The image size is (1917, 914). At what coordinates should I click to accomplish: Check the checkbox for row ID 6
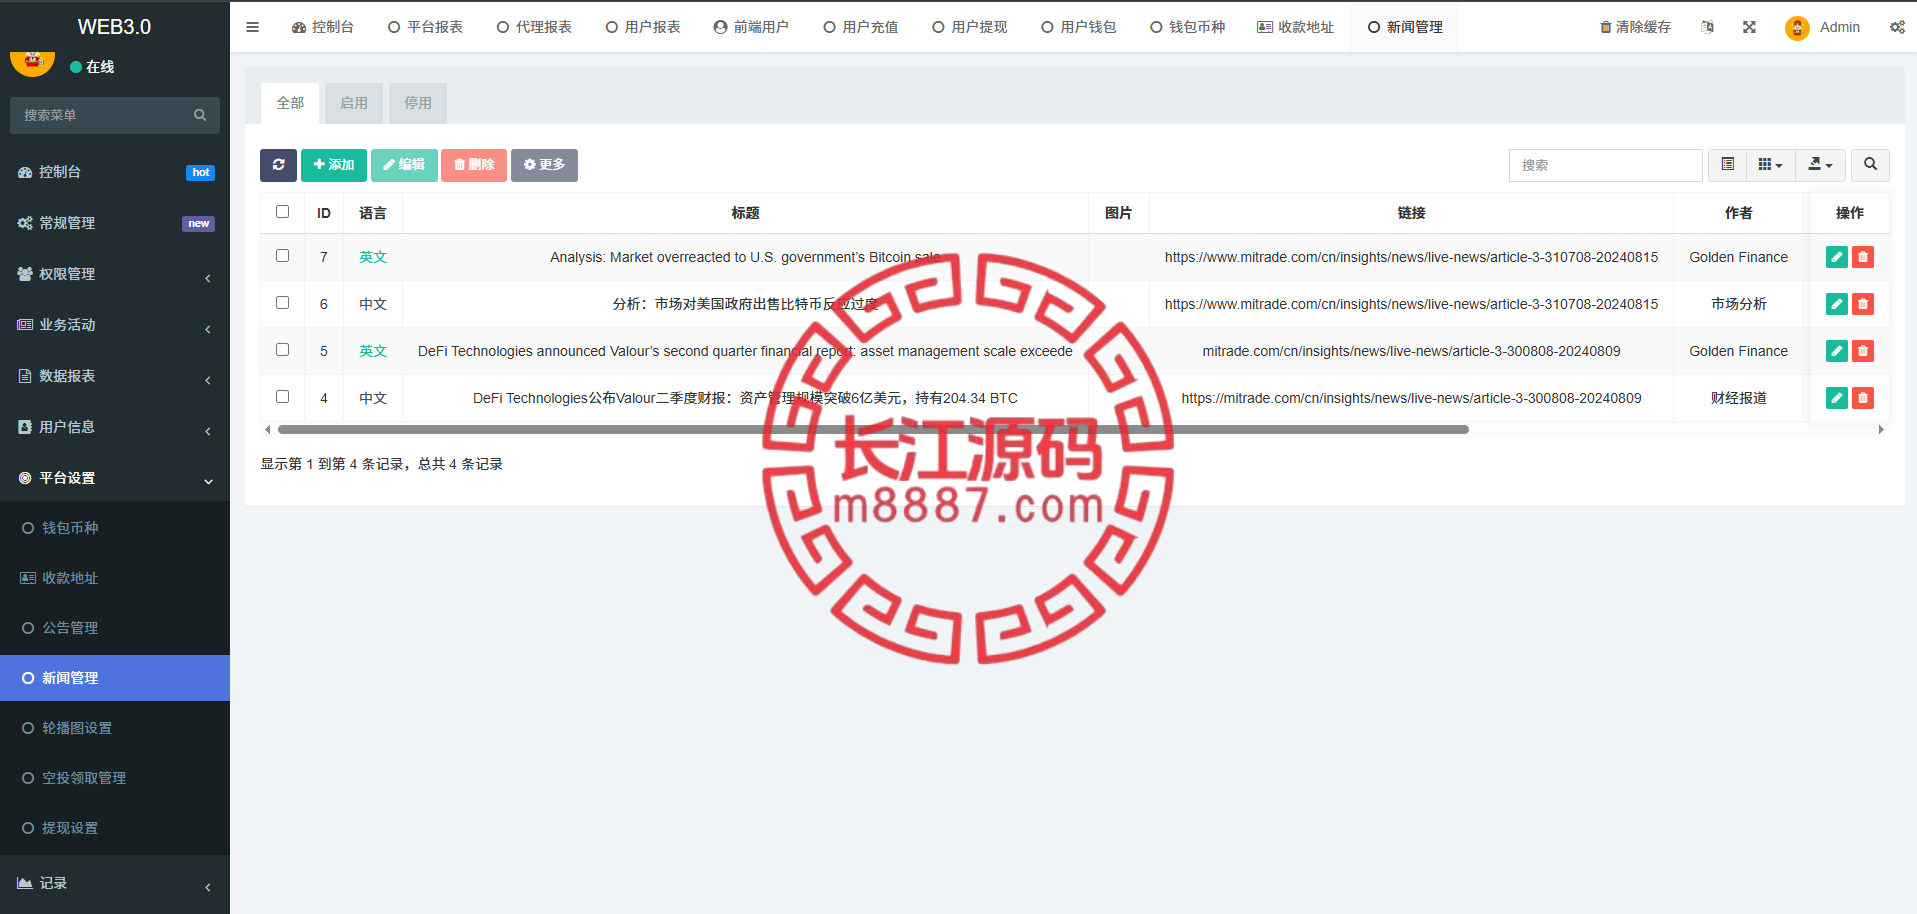(282, 303)
